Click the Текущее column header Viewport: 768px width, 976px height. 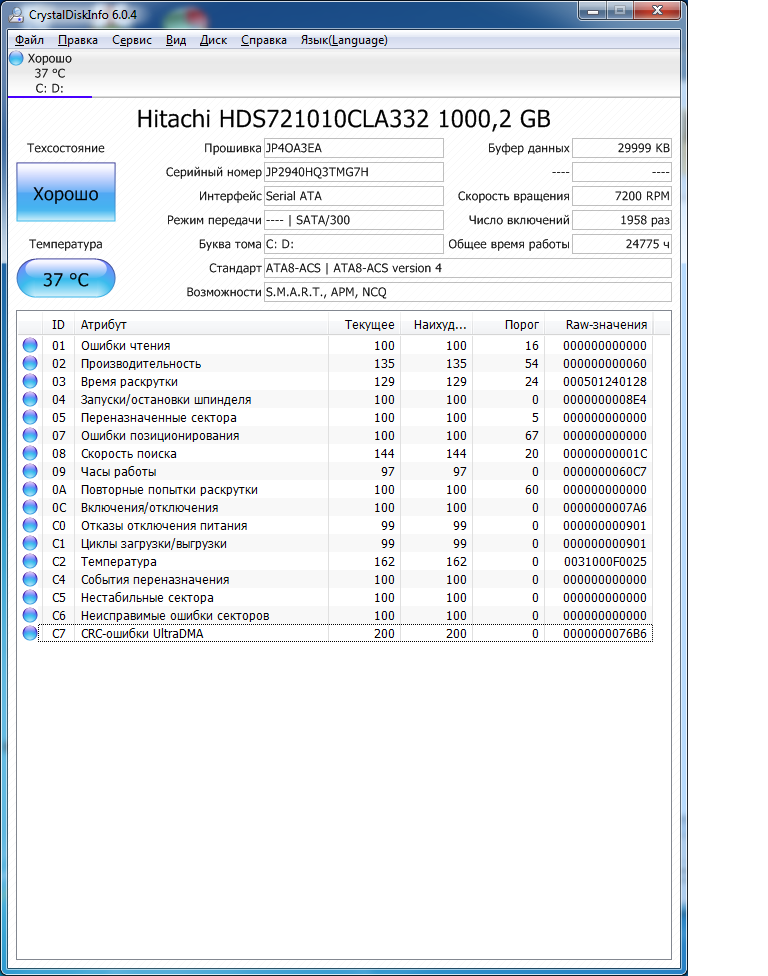point(364,324)
